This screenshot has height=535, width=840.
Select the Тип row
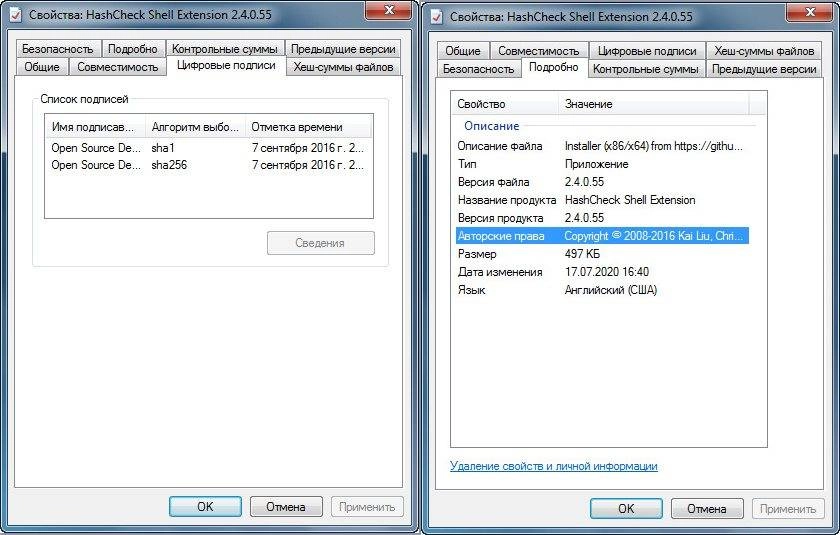coord(602,164)
